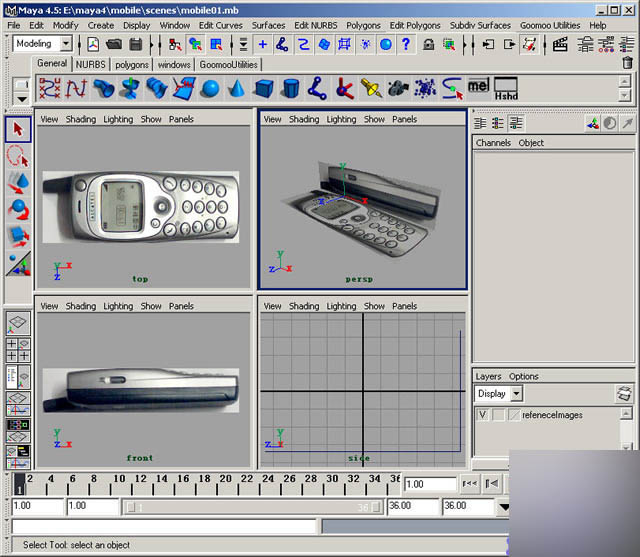Click Channels in the Channel Box
The height and width of the screenshot is (557, 640).
coord(493,143)
